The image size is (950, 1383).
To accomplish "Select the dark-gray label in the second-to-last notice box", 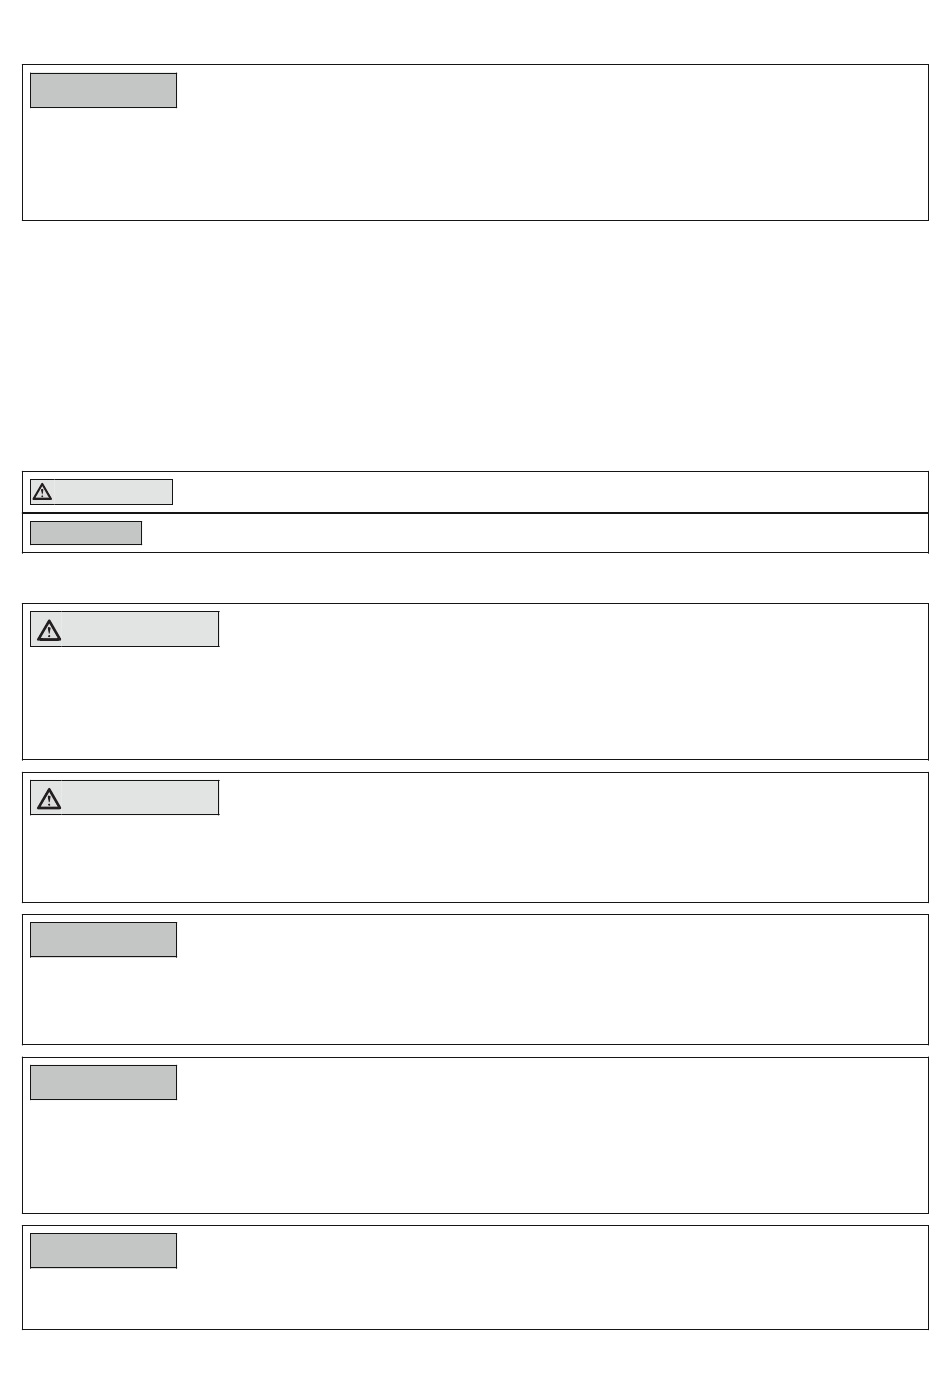I will coord(104,1082).
